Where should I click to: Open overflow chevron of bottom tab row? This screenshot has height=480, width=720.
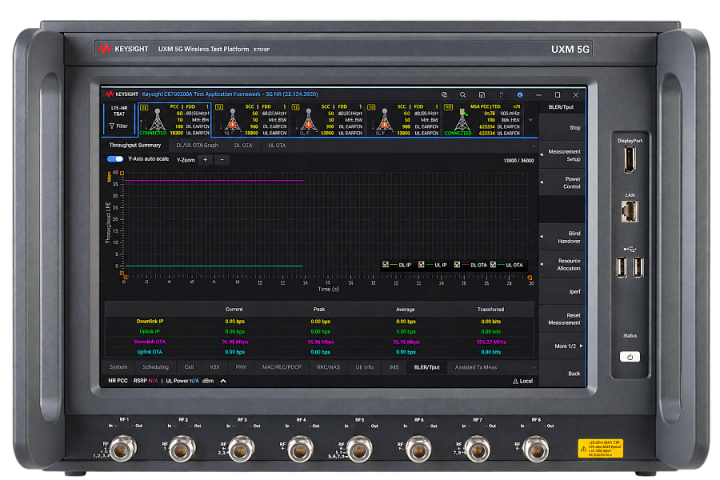[533, 367]
